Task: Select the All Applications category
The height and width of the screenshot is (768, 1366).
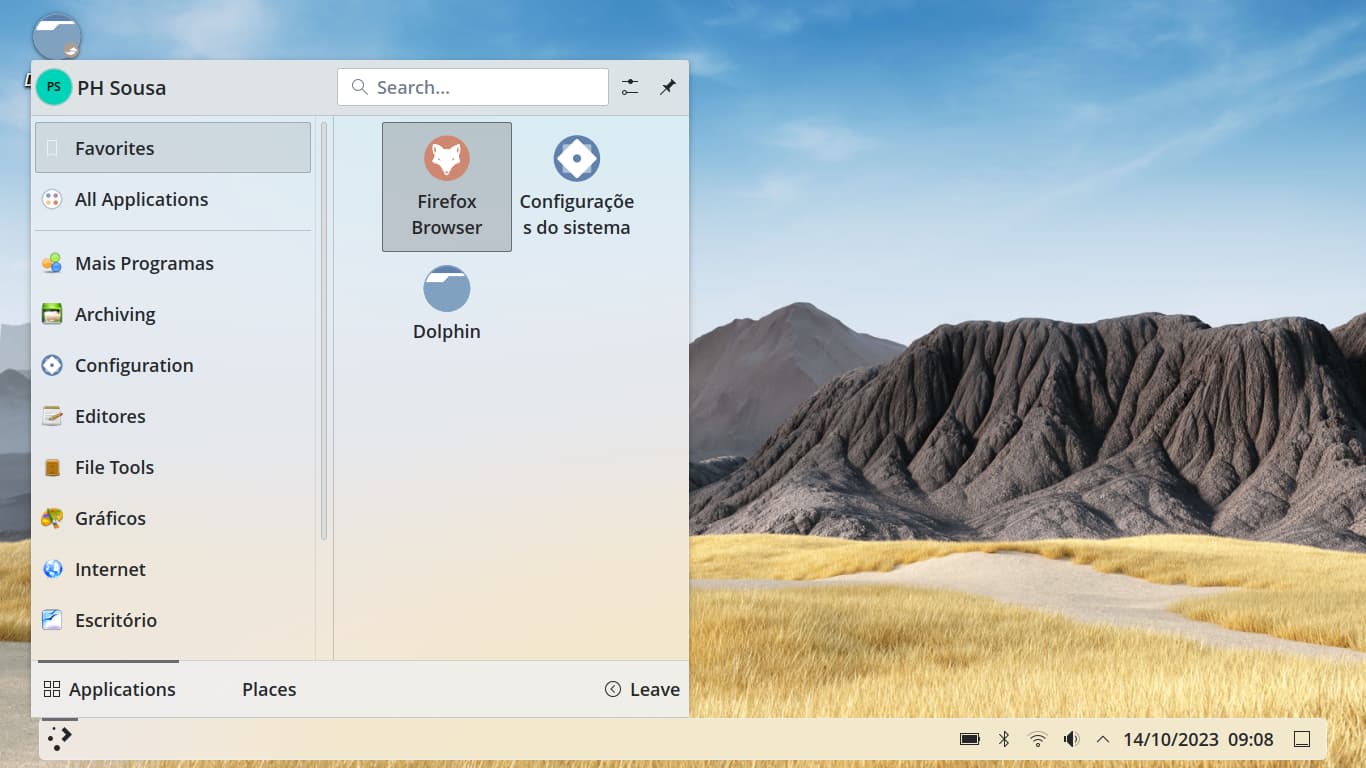Action: pos(141,199)
